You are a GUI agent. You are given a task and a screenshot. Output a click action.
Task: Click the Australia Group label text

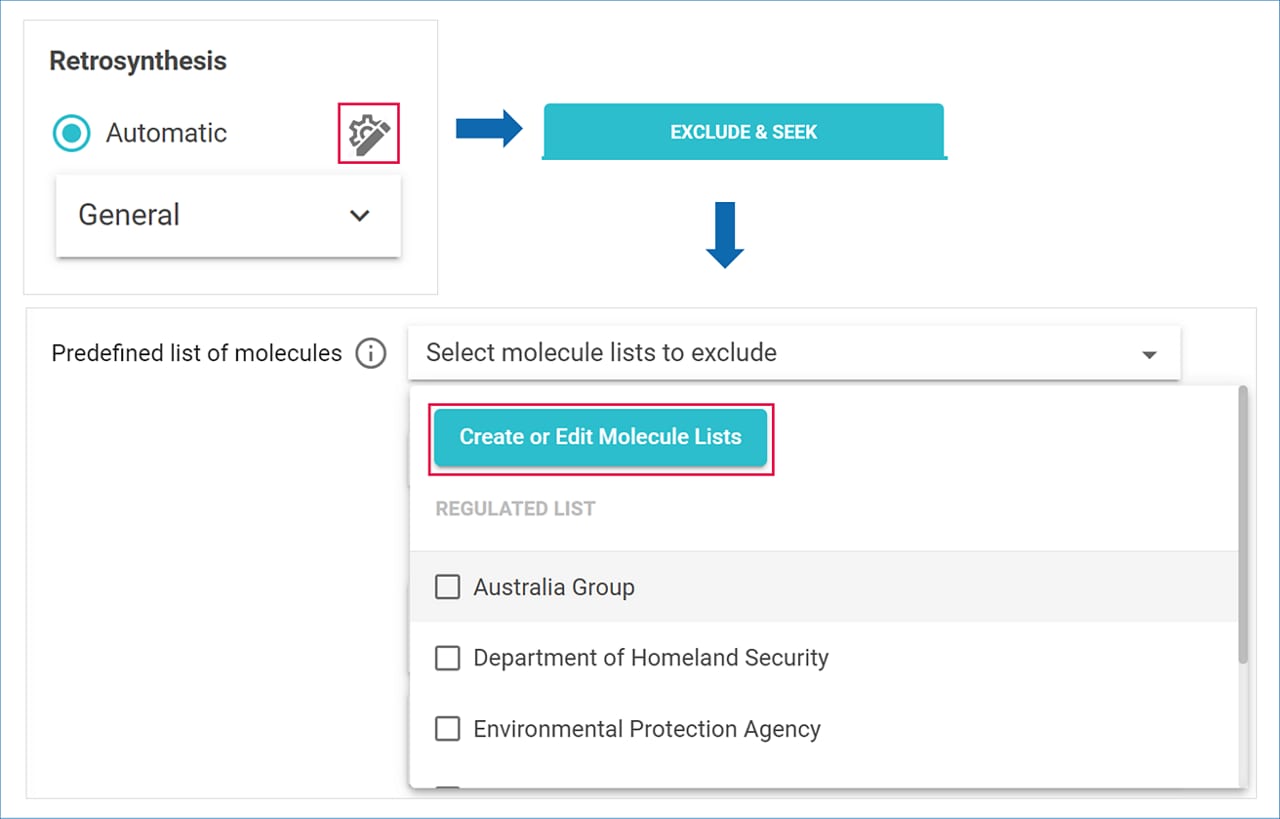pyautogui.click(x=554, y=587)
